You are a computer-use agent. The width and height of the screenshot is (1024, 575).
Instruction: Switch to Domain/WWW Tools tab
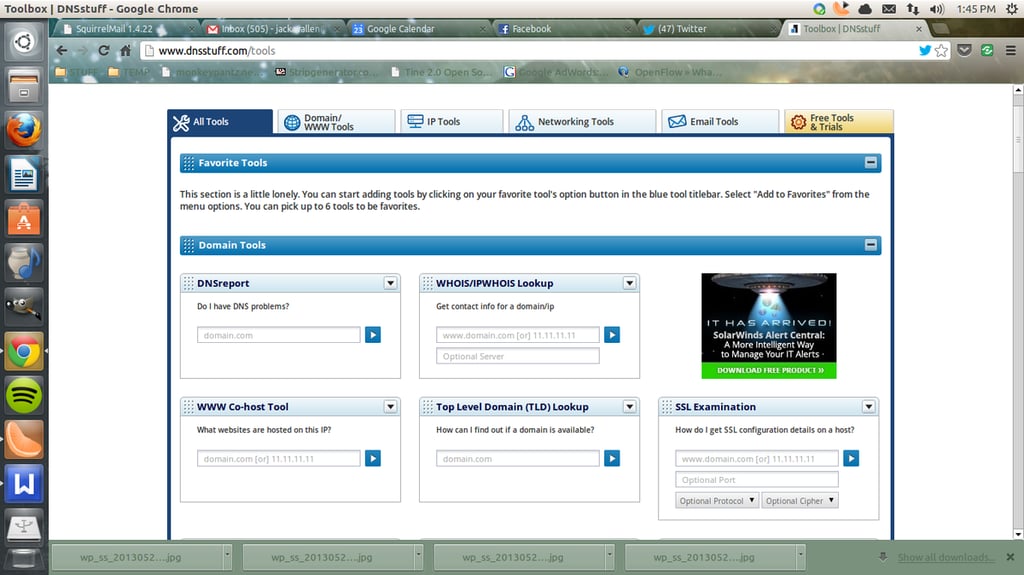pyautogui.click(x=336, y=122)
